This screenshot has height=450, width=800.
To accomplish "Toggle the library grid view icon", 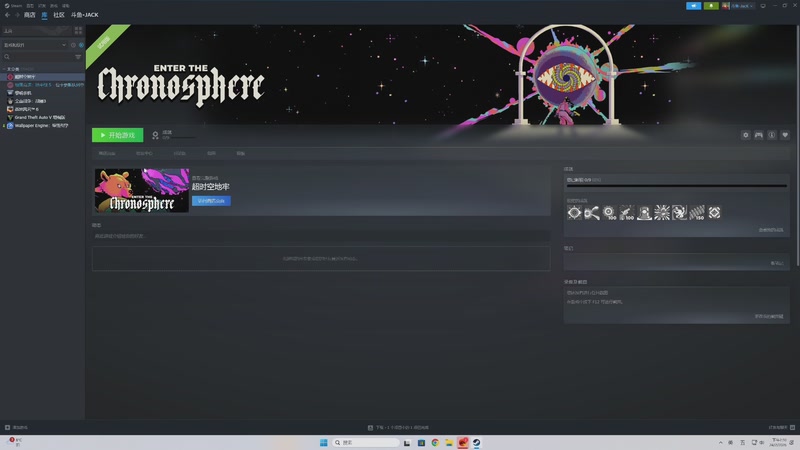I will (78, 31).
